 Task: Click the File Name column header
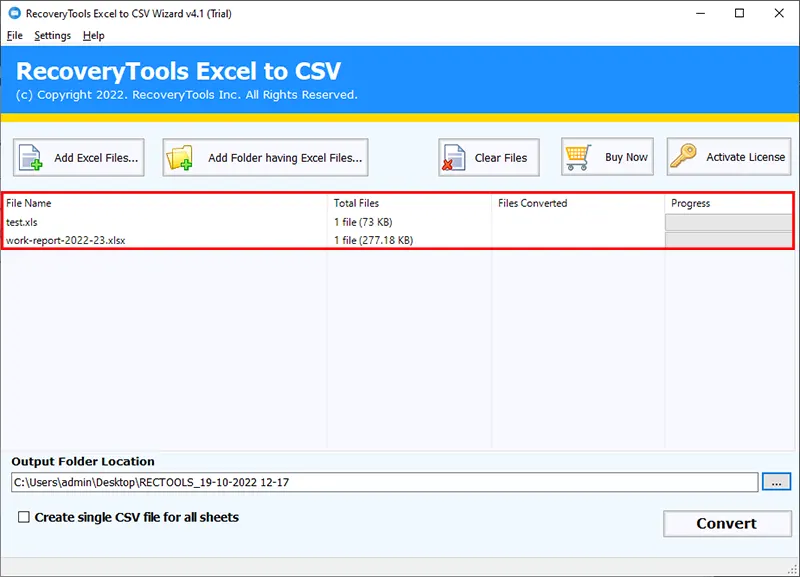(x=29, y=203)
